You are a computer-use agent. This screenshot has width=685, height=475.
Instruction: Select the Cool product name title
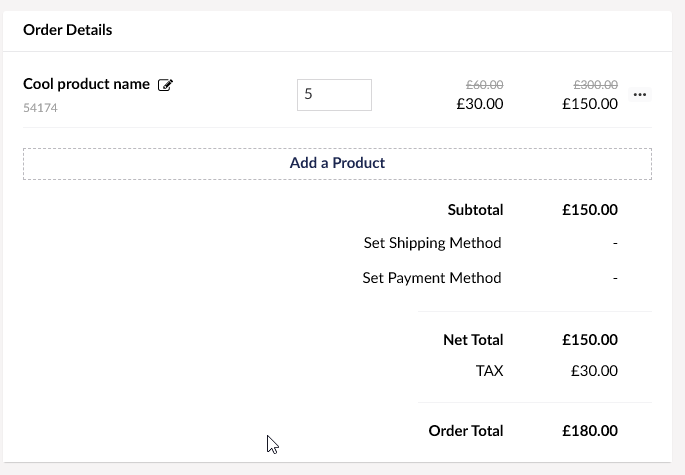(x=86, y=84)
